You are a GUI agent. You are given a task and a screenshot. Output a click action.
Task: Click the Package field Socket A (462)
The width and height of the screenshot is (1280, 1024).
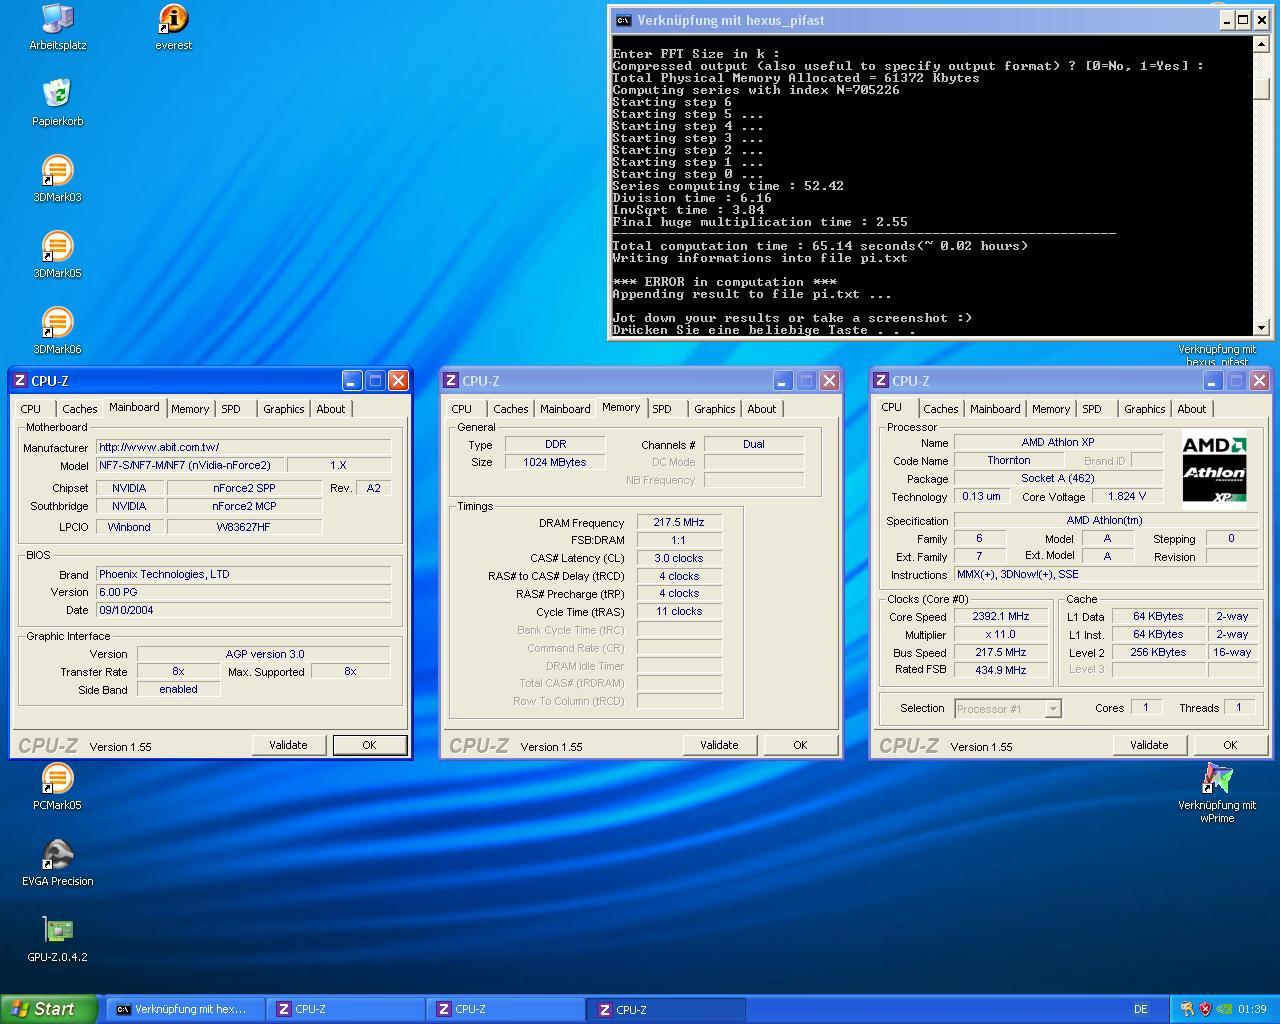(x=1058, y=479)
